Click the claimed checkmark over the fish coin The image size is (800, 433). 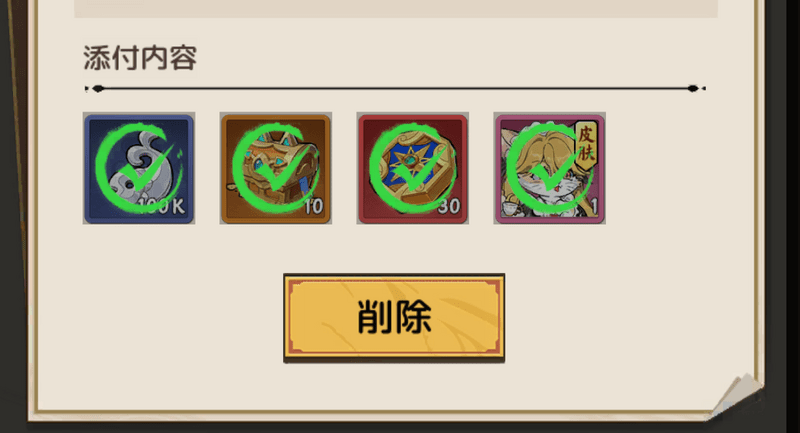coord(139,168)
